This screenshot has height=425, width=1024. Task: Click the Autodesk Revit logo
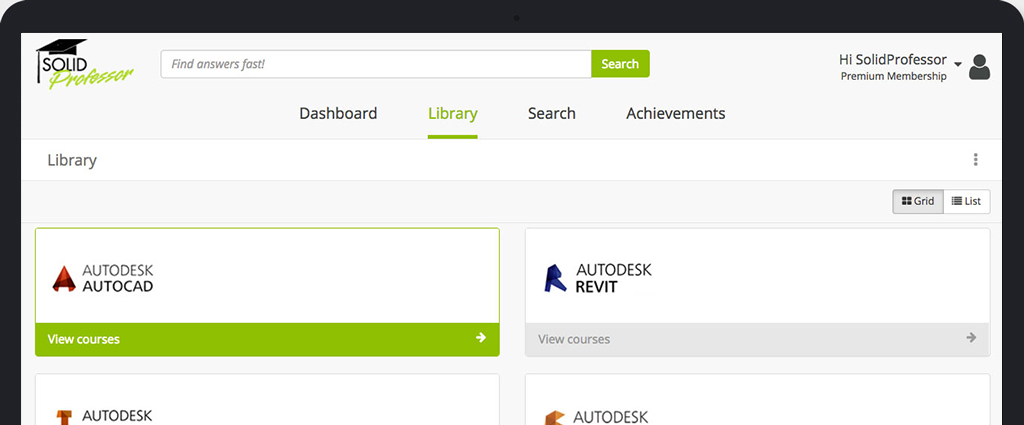597,278
